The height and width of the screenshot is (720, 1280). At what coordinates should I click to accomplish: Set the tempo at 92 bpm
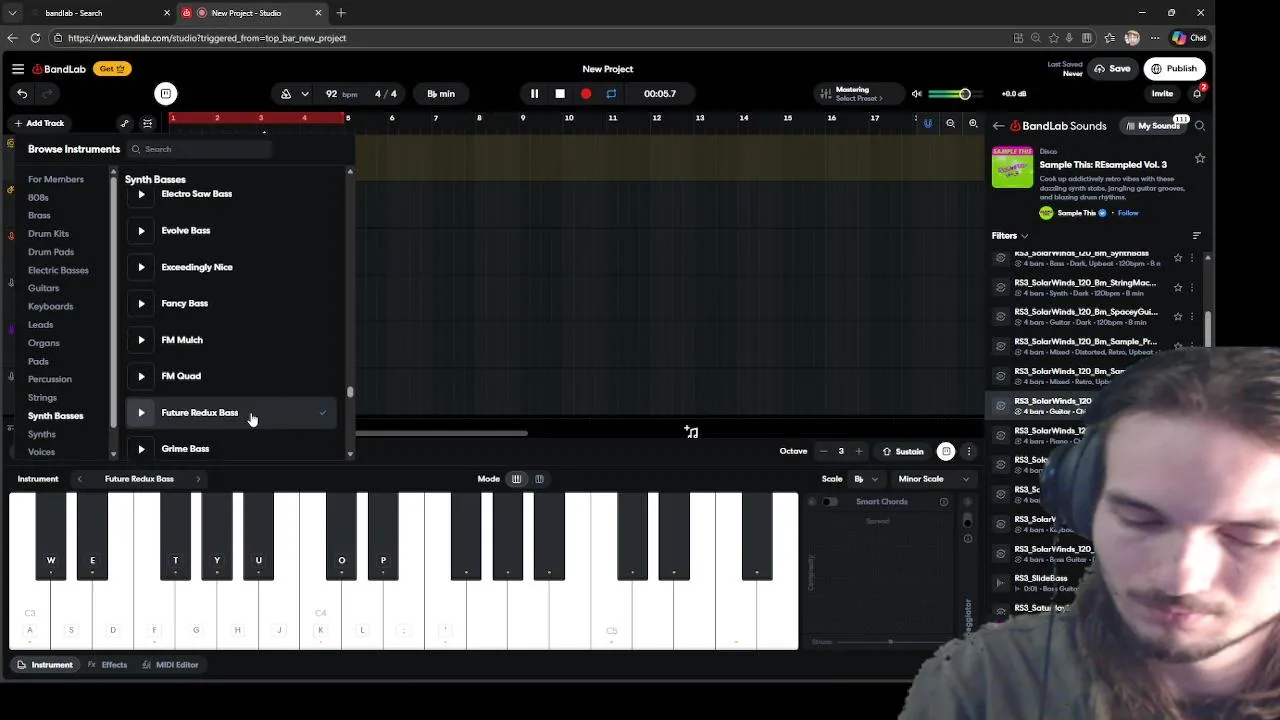point(341,94)
